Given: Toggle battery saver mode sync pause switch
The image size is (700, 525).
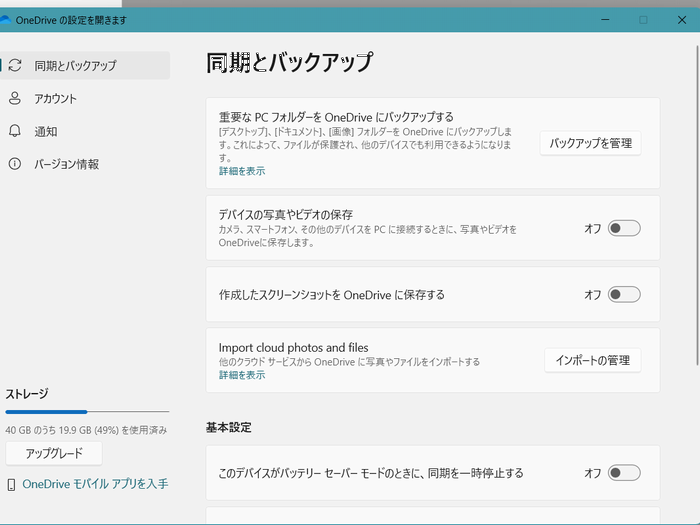Looking at the screenshot, I should point(624,473).
